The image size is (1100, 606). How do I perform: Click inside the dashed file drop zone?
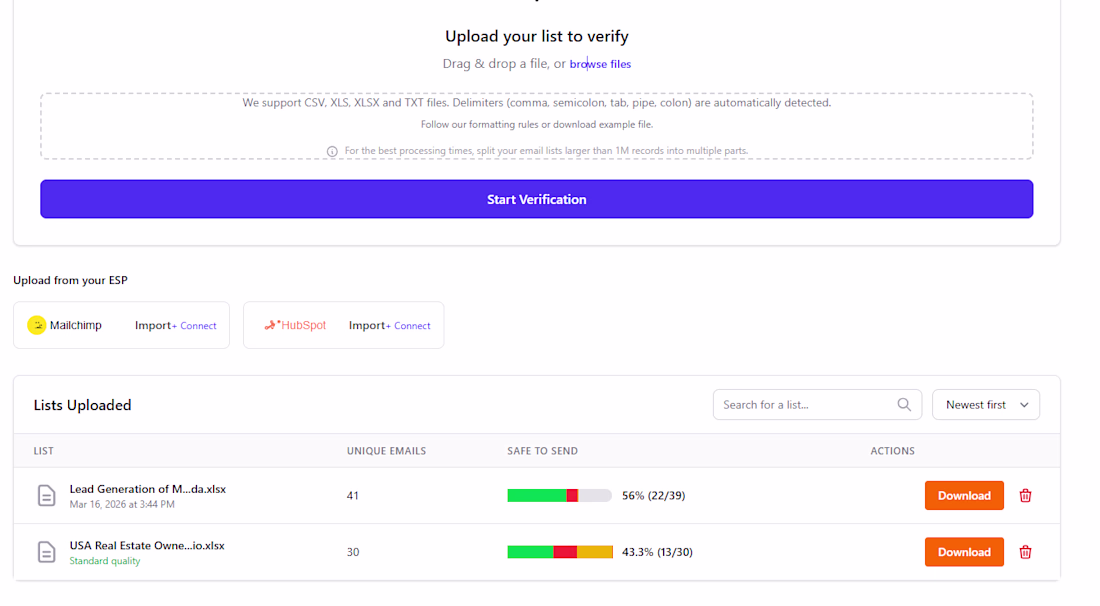pyautogui.click(x=537, y=126)
